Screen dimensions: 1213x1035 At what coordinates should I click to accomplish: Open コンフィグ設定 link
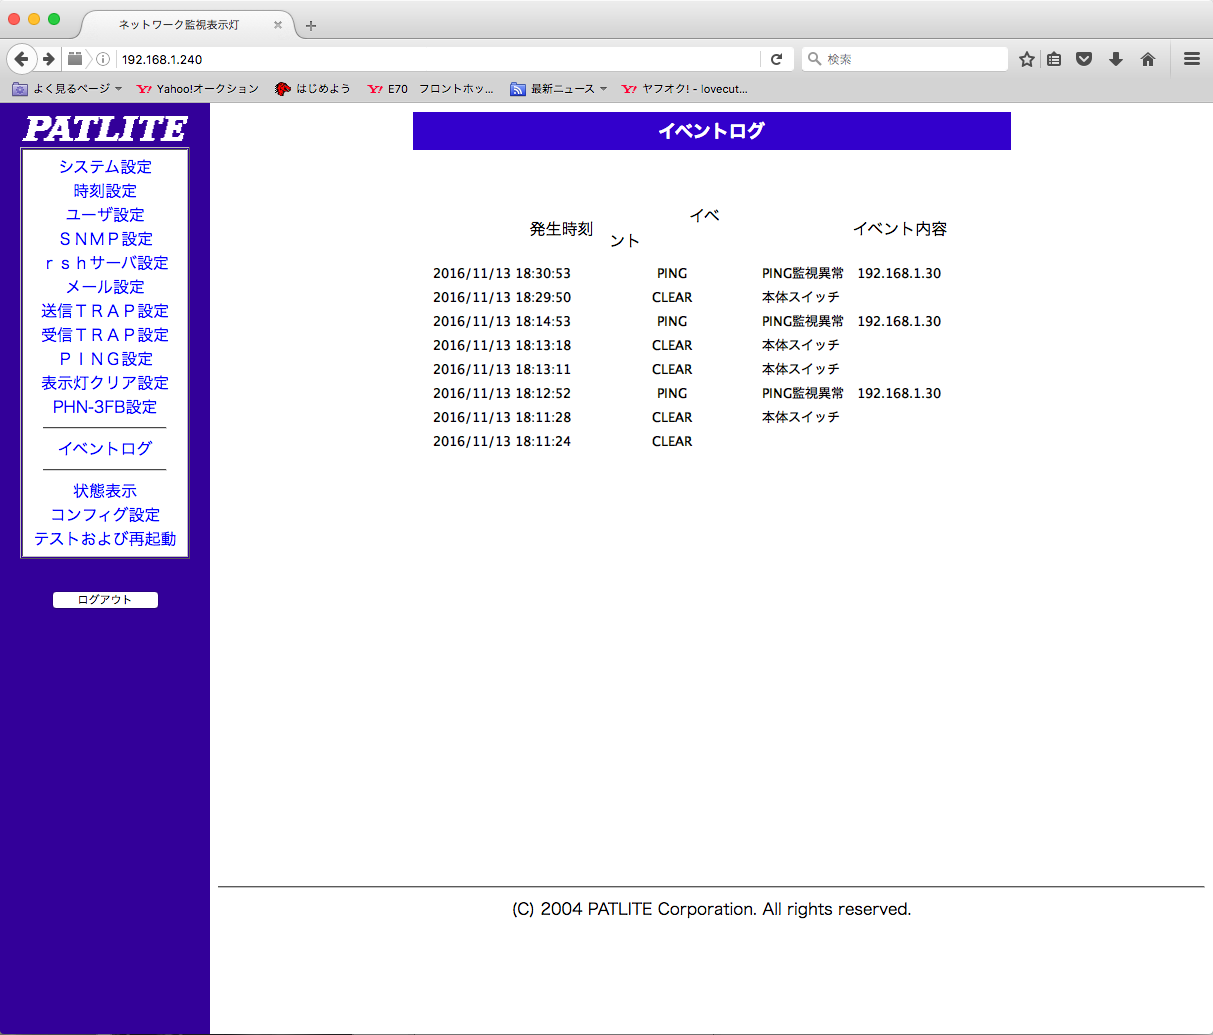[105, 515]
